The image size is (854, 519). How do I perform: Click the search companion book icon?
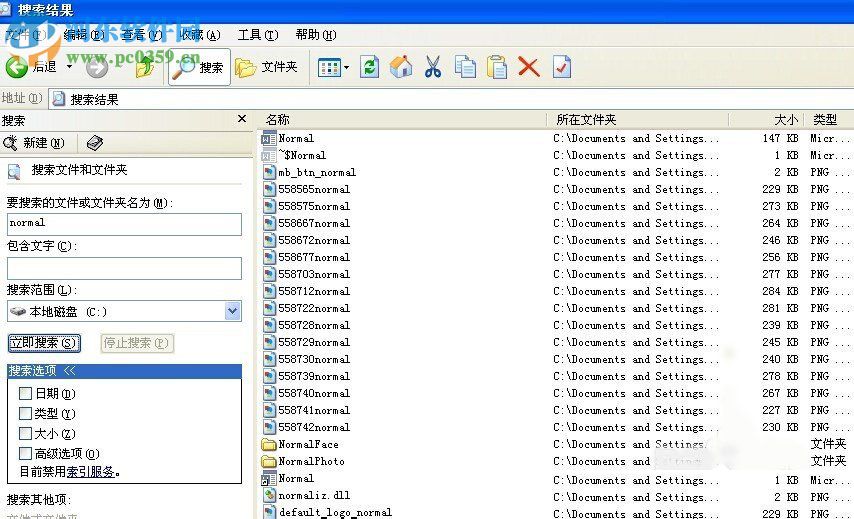click(95, 143)
